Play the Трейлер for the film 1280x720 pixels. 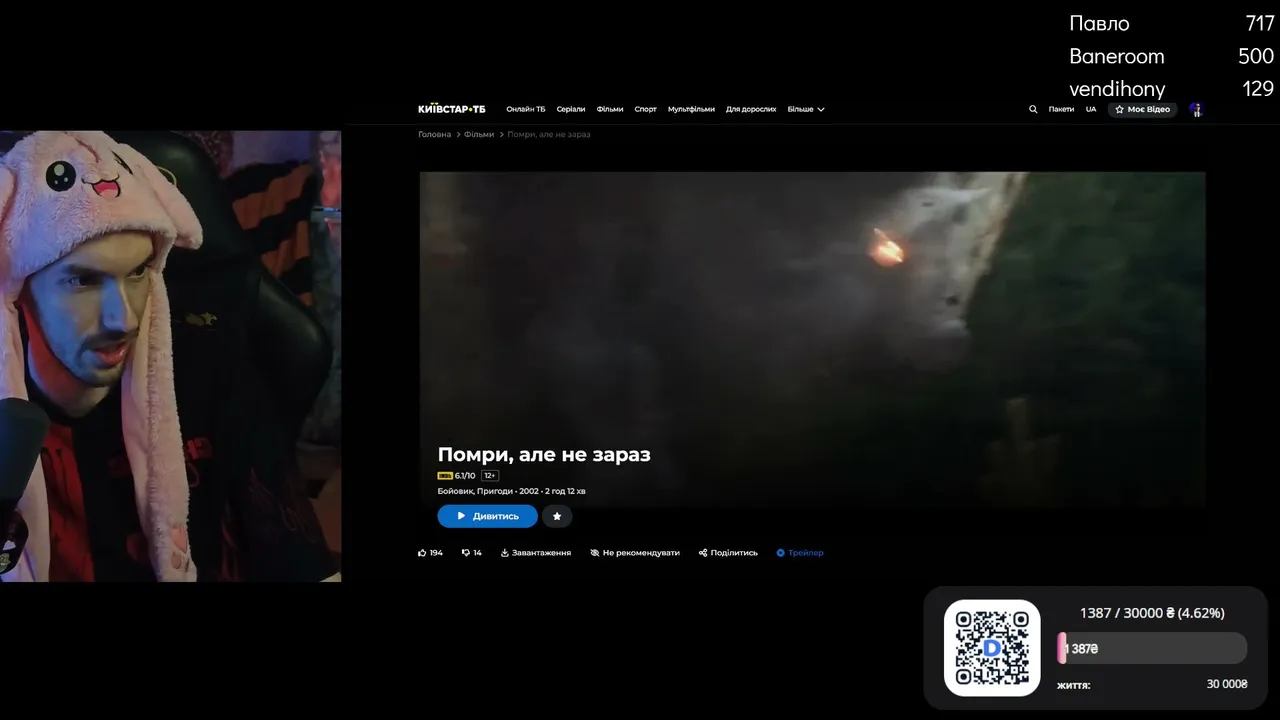(800, 552)
